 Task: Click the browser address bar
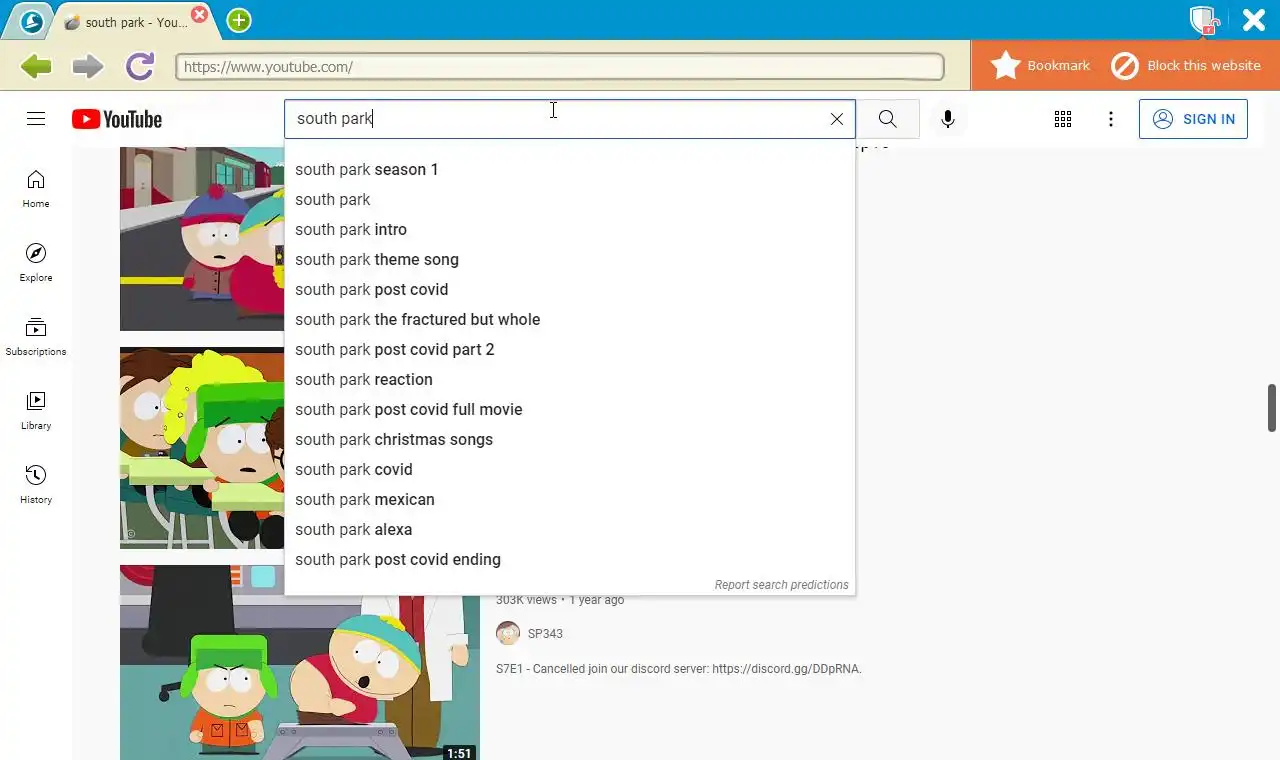pos(560,67)
